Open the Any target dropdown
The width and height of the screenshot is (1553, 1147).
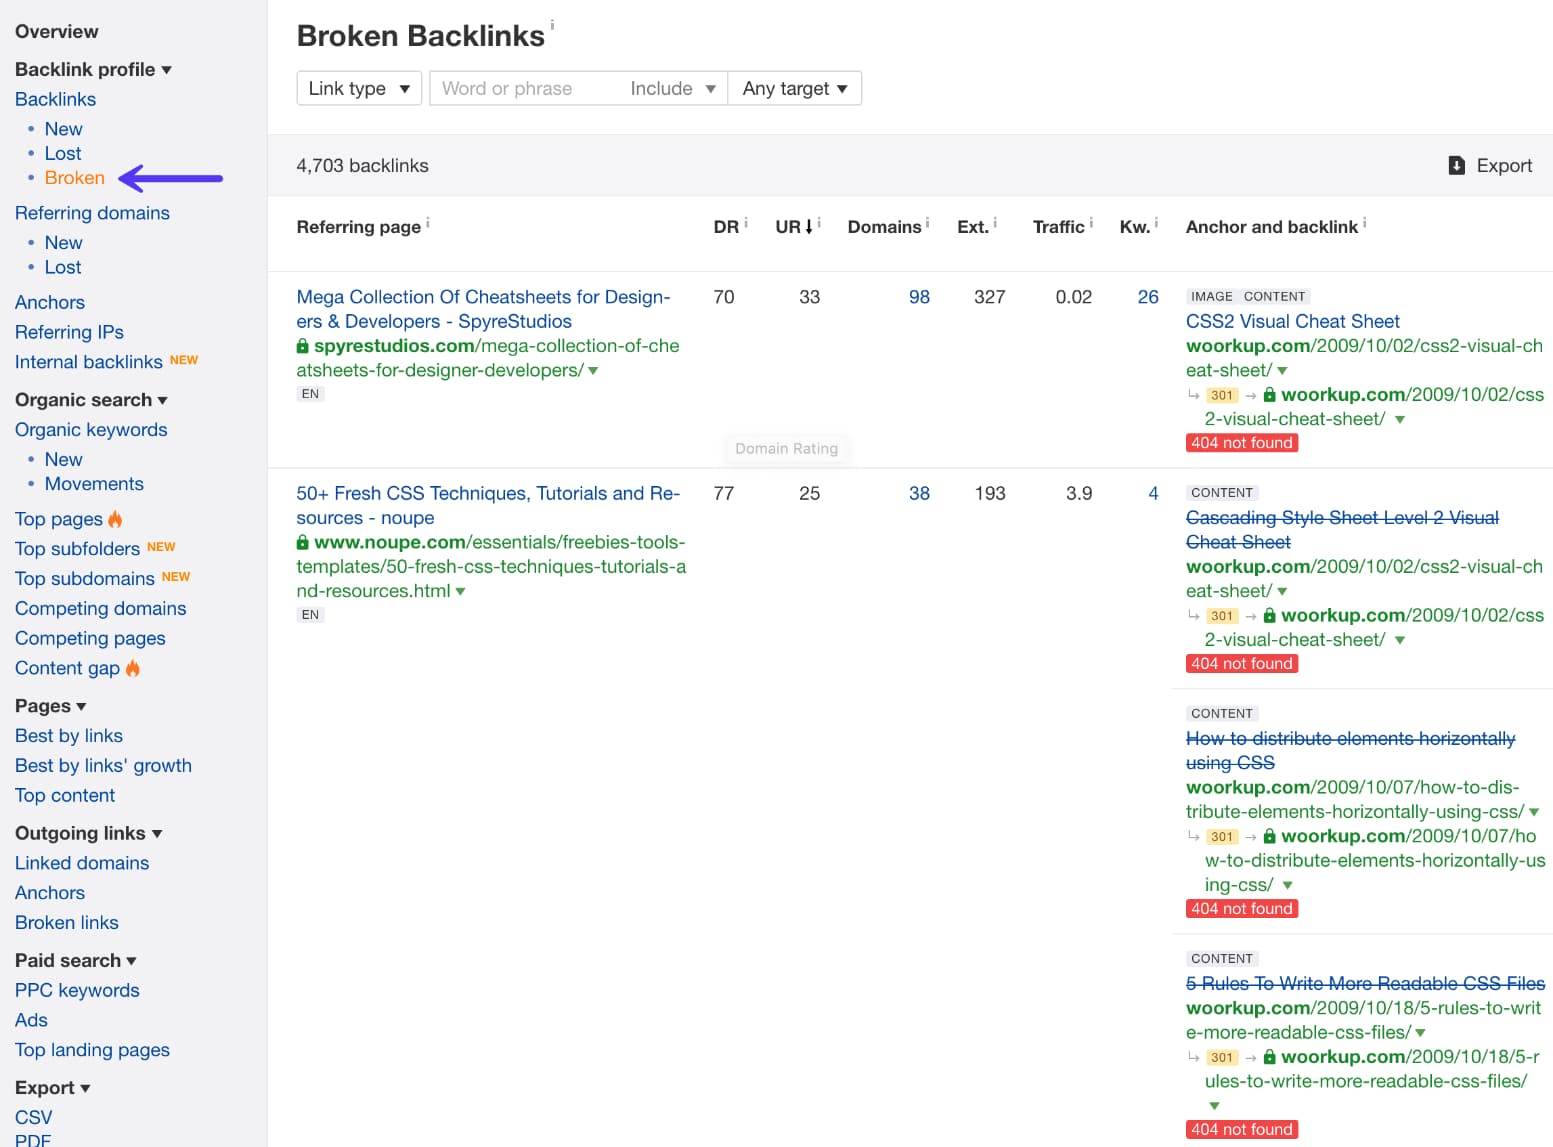click(x=794, y=88)
